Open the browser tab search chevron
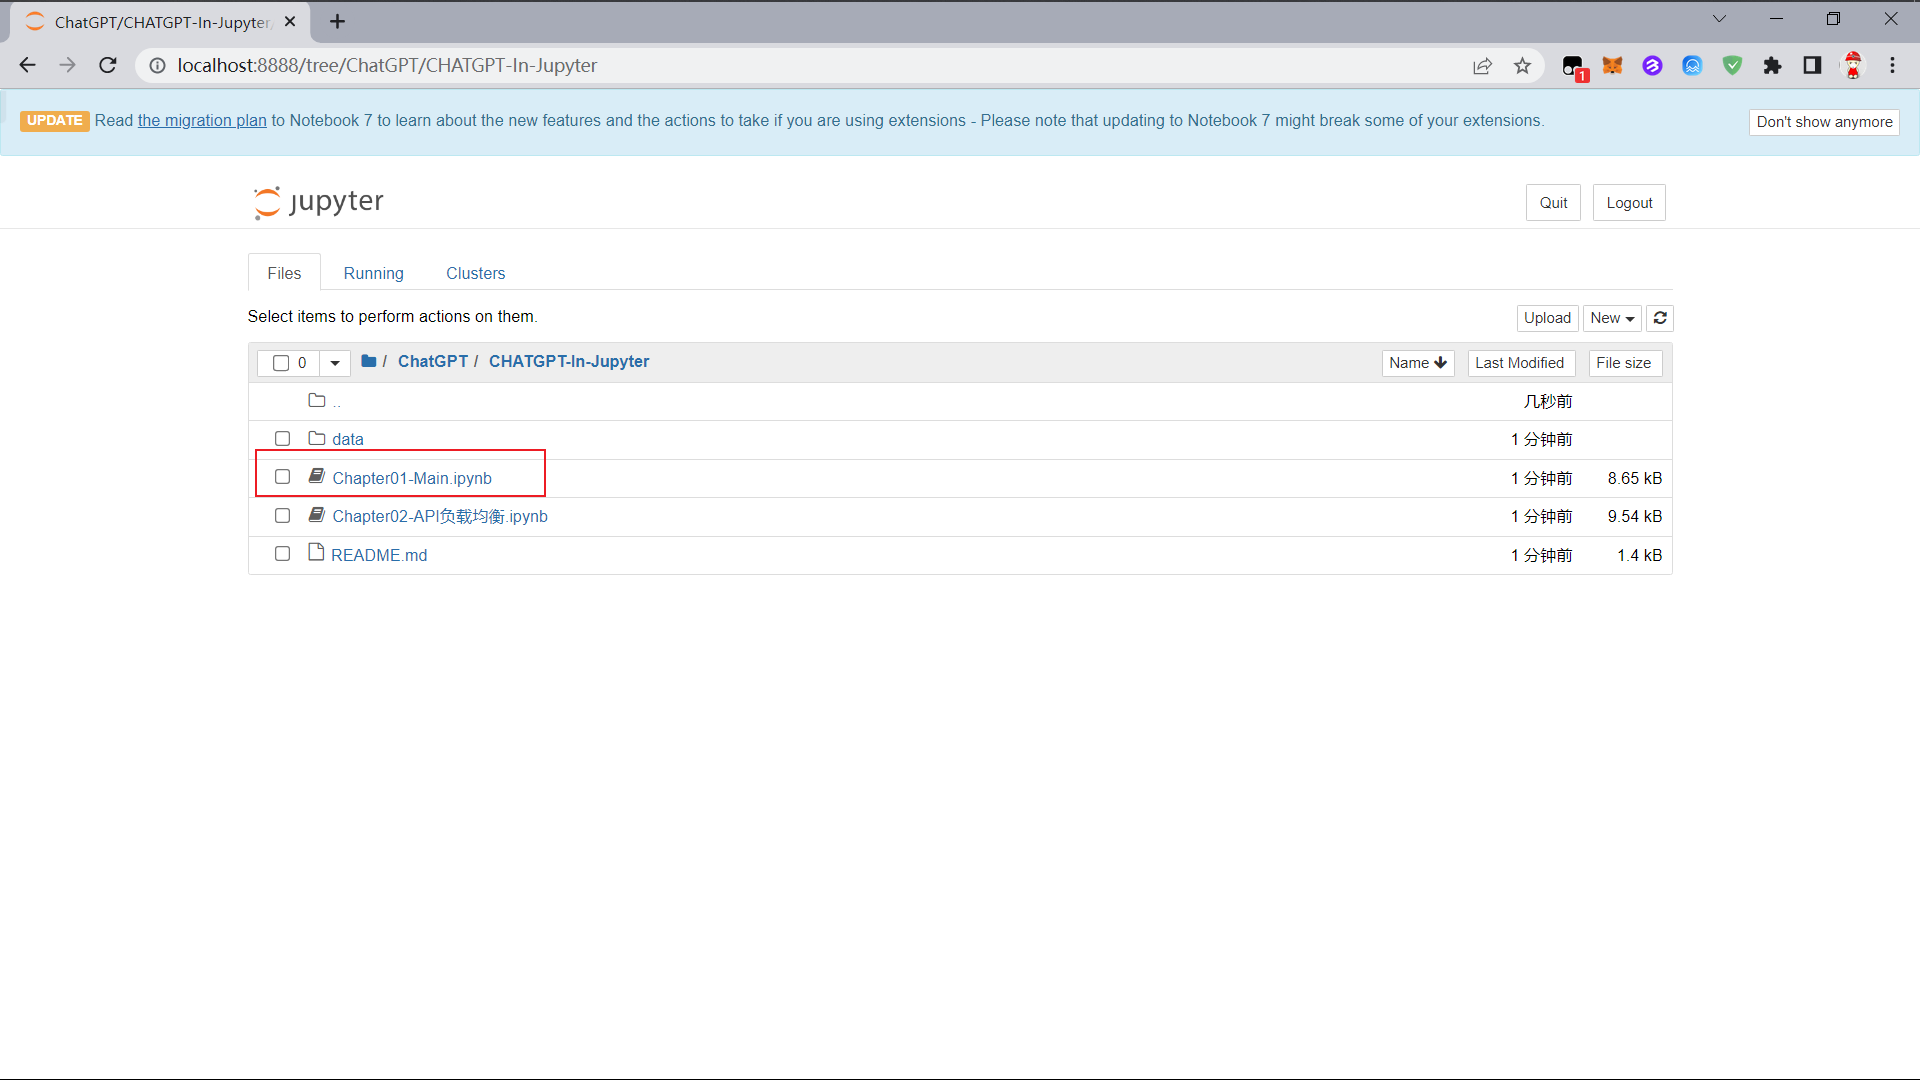The height and width of the screenshot is (1080, 1920). [x=1719, y=19]
